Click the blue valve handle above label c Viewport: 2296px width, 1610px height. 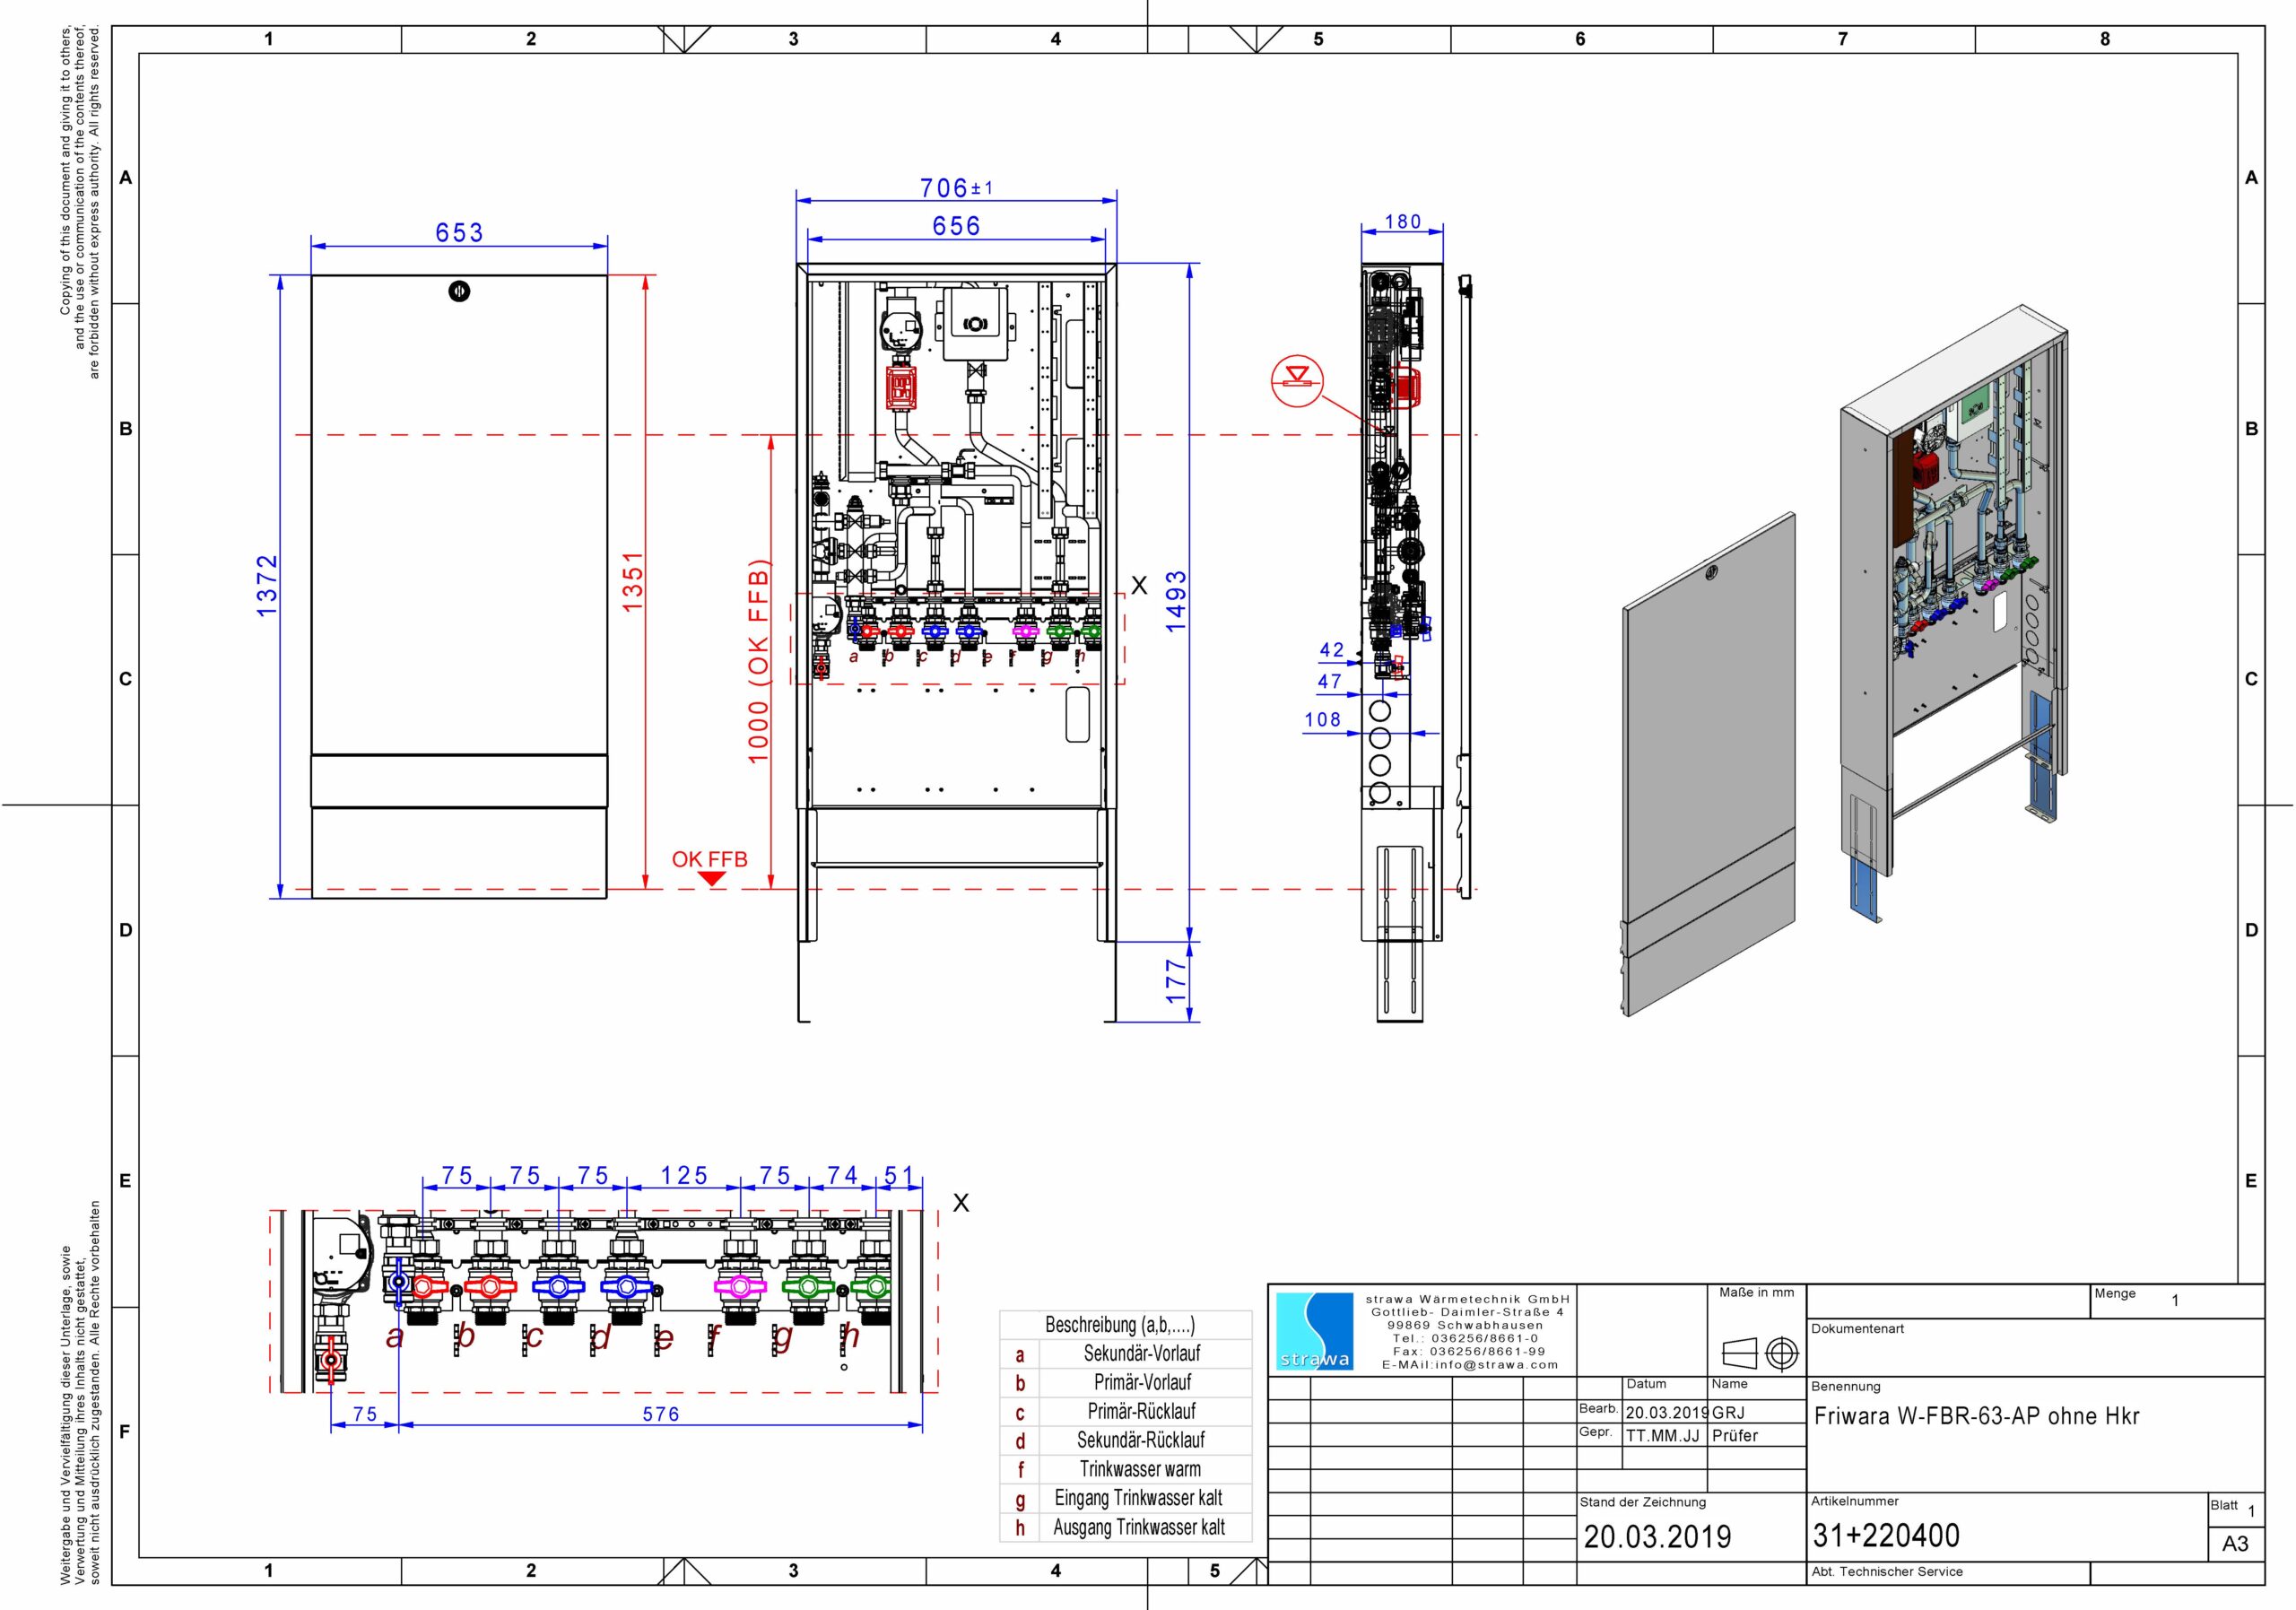[x=558, y=1286]
